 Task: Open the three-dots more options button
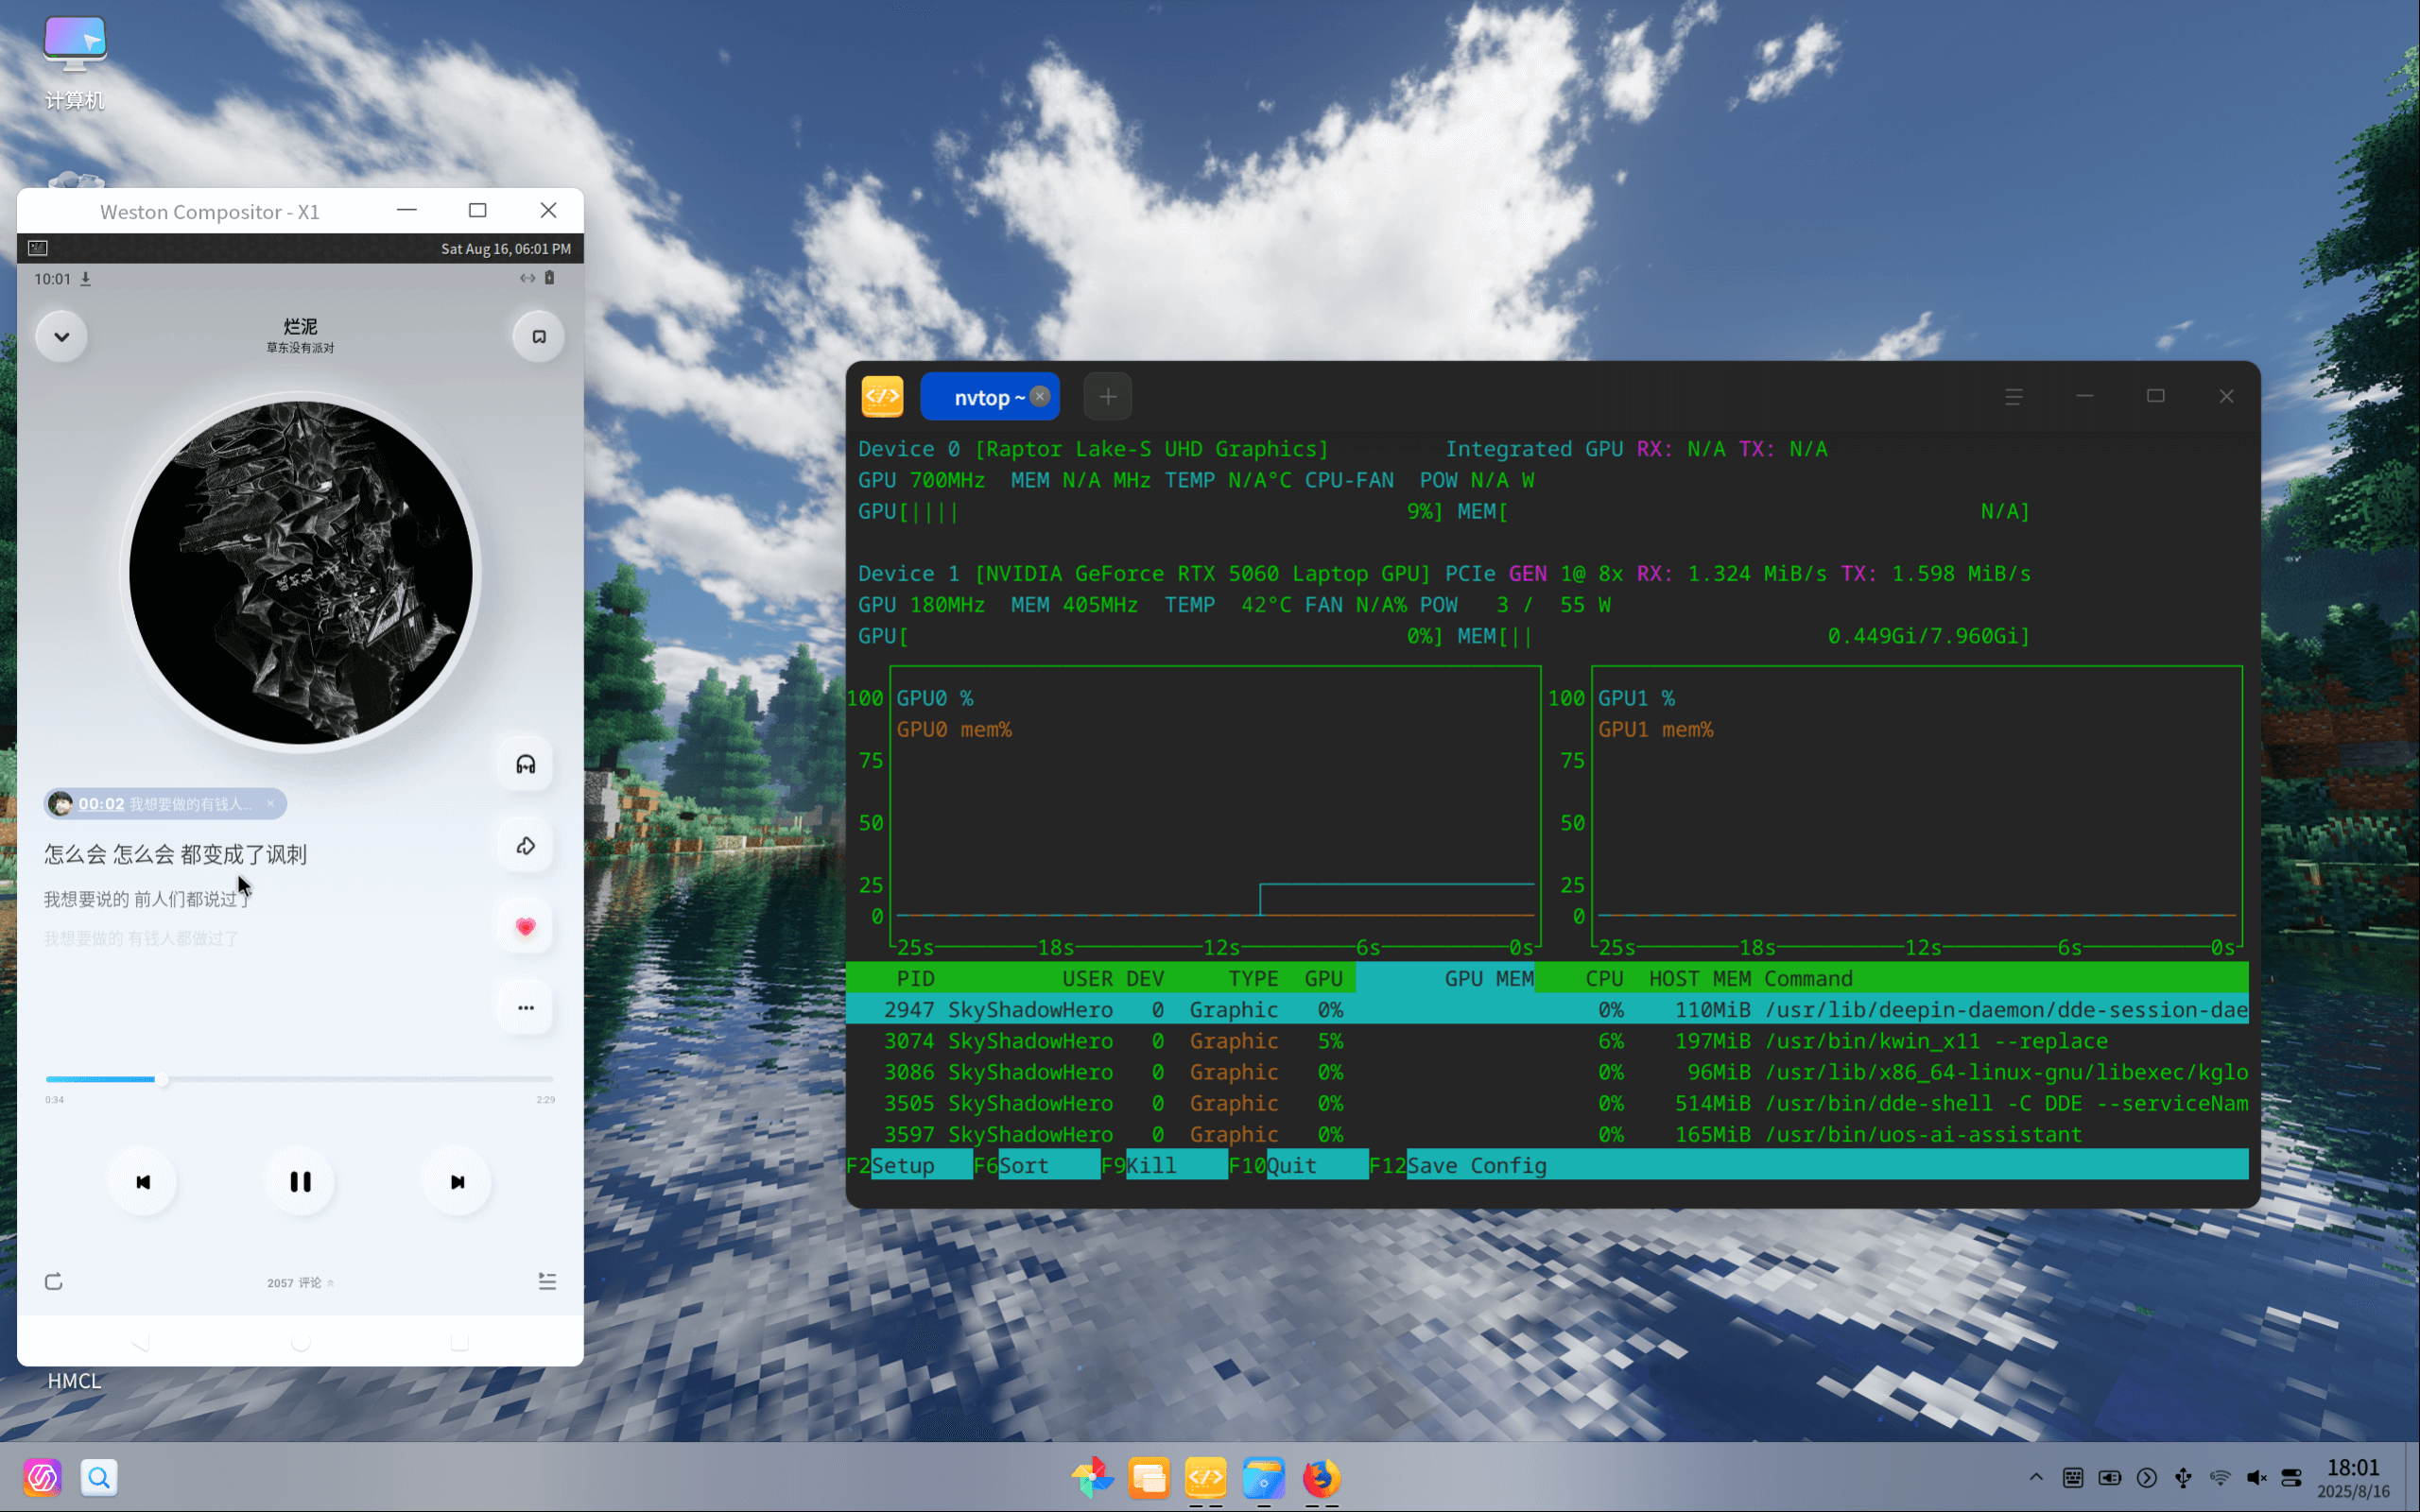(525, 1008)
